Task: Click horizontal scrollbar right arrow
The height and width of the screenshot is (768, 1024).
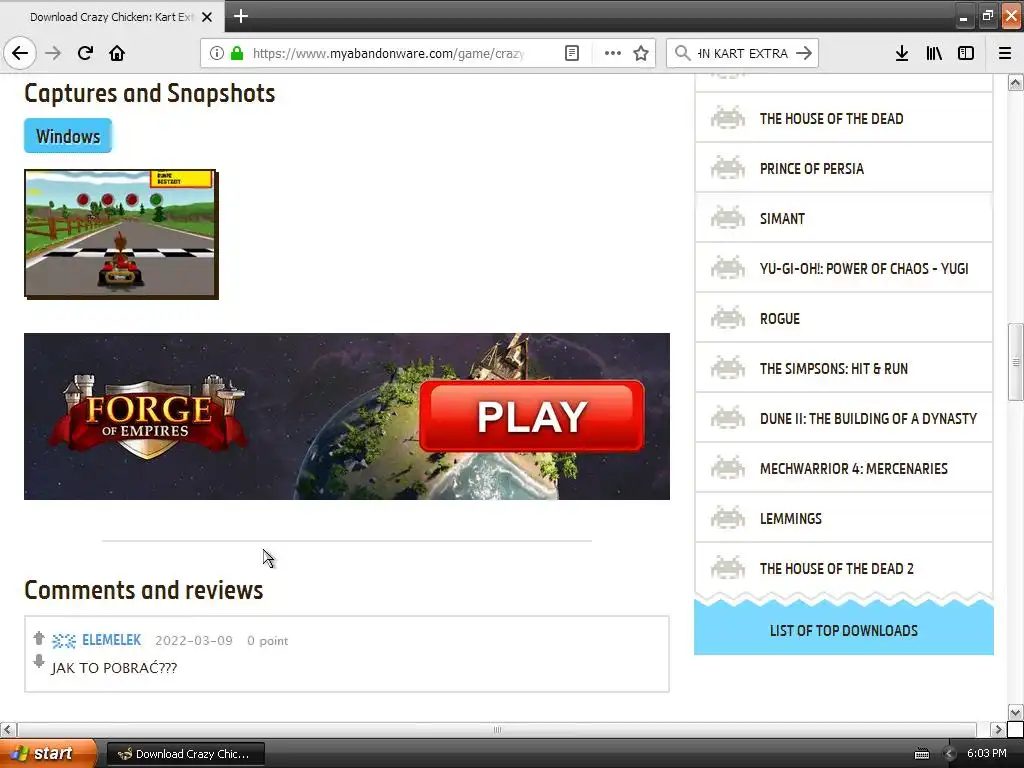Action: [x=998, y=729]
